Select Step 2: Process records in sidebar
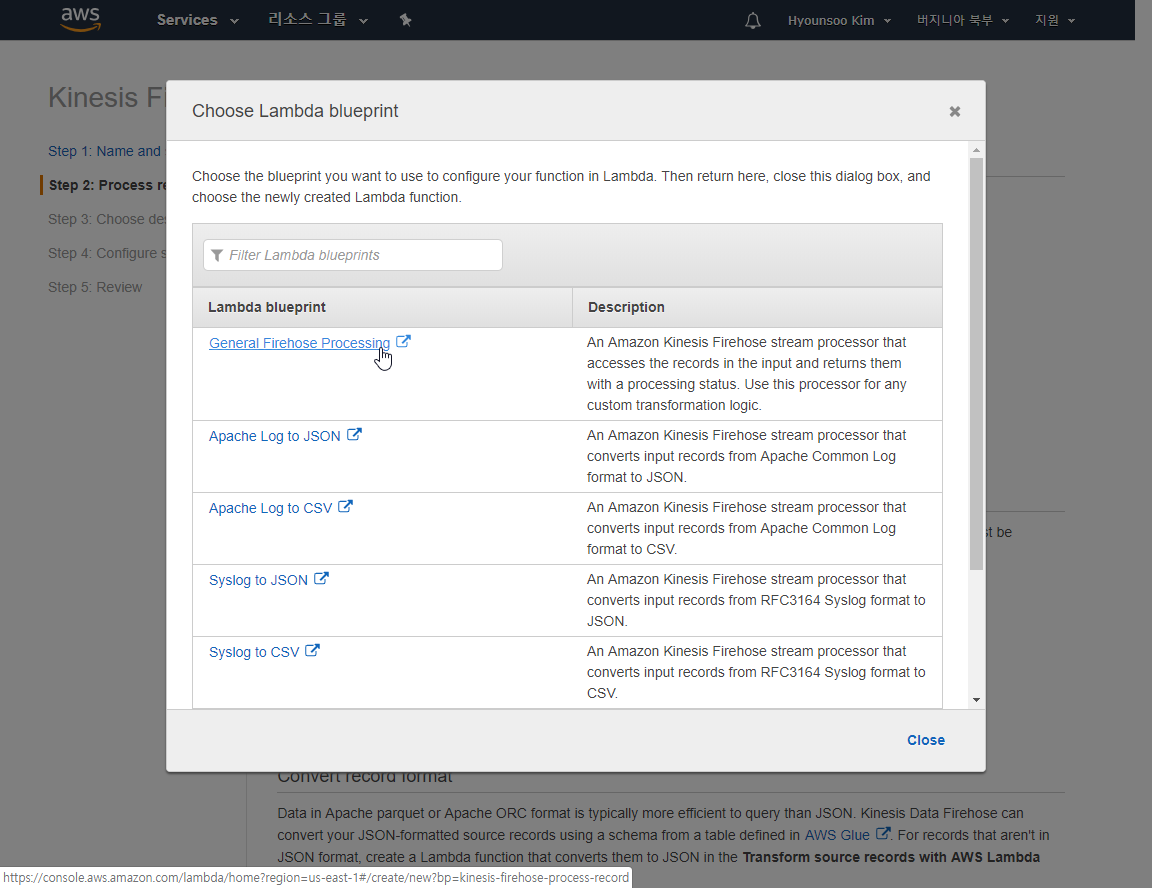Screen dimensions: 1152x888 pyautogui.click(x=107, y=185)
